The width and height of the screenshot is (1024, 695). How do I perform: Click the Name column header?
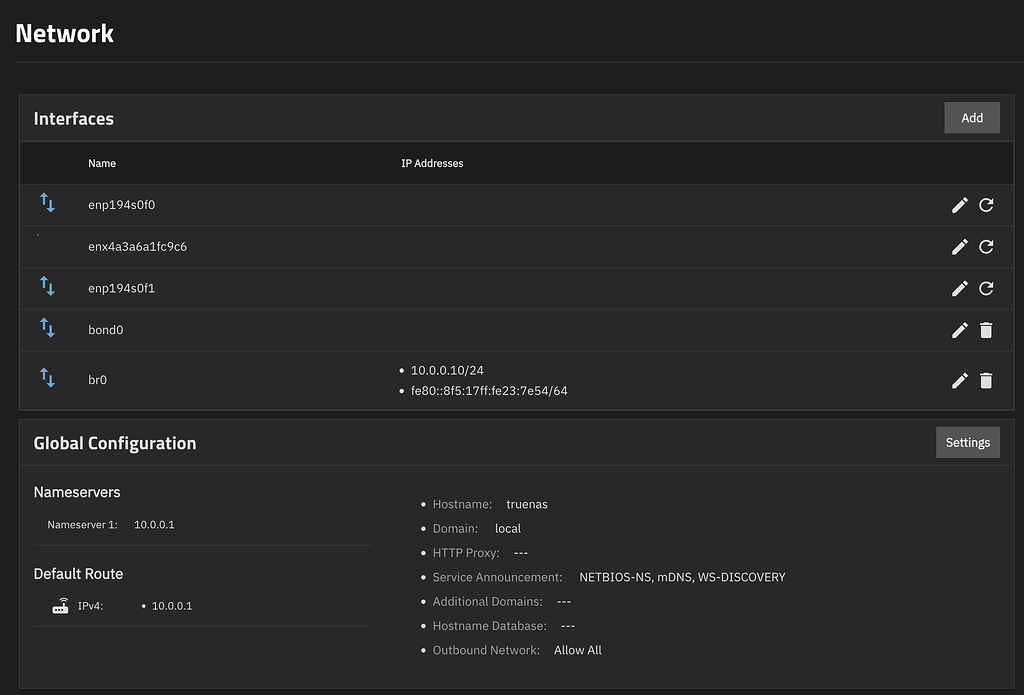102,163
